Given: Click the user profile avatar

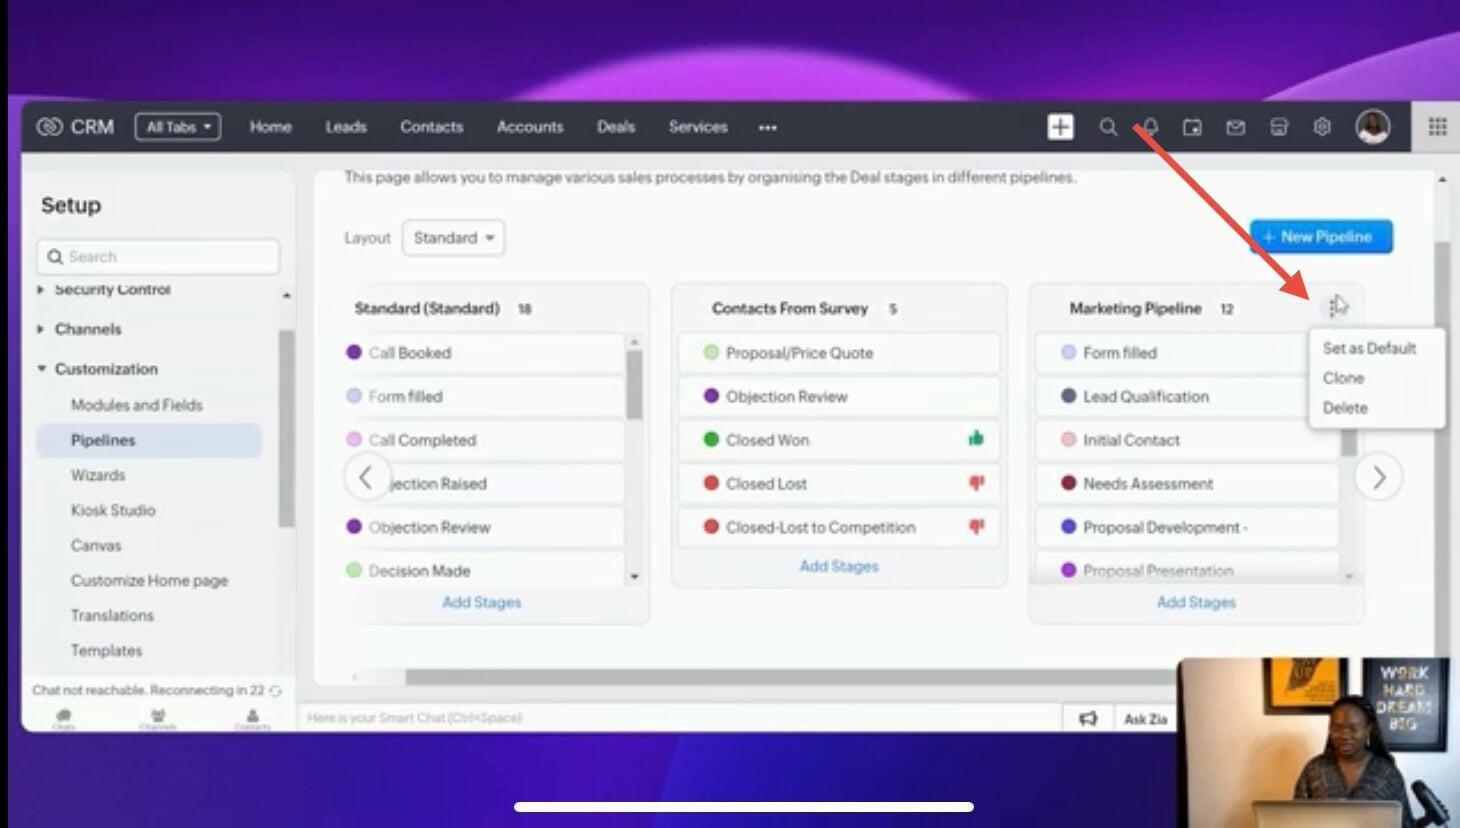Looking at the screenshot, I should pyautogui.click(x=1372, y=127).
